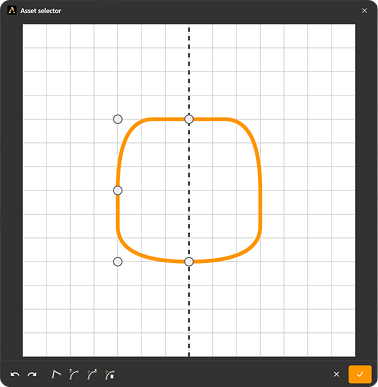378x387 pixels.
Task: Select the top anchor point on the dashed axis
Action: (x=189, y=119)
